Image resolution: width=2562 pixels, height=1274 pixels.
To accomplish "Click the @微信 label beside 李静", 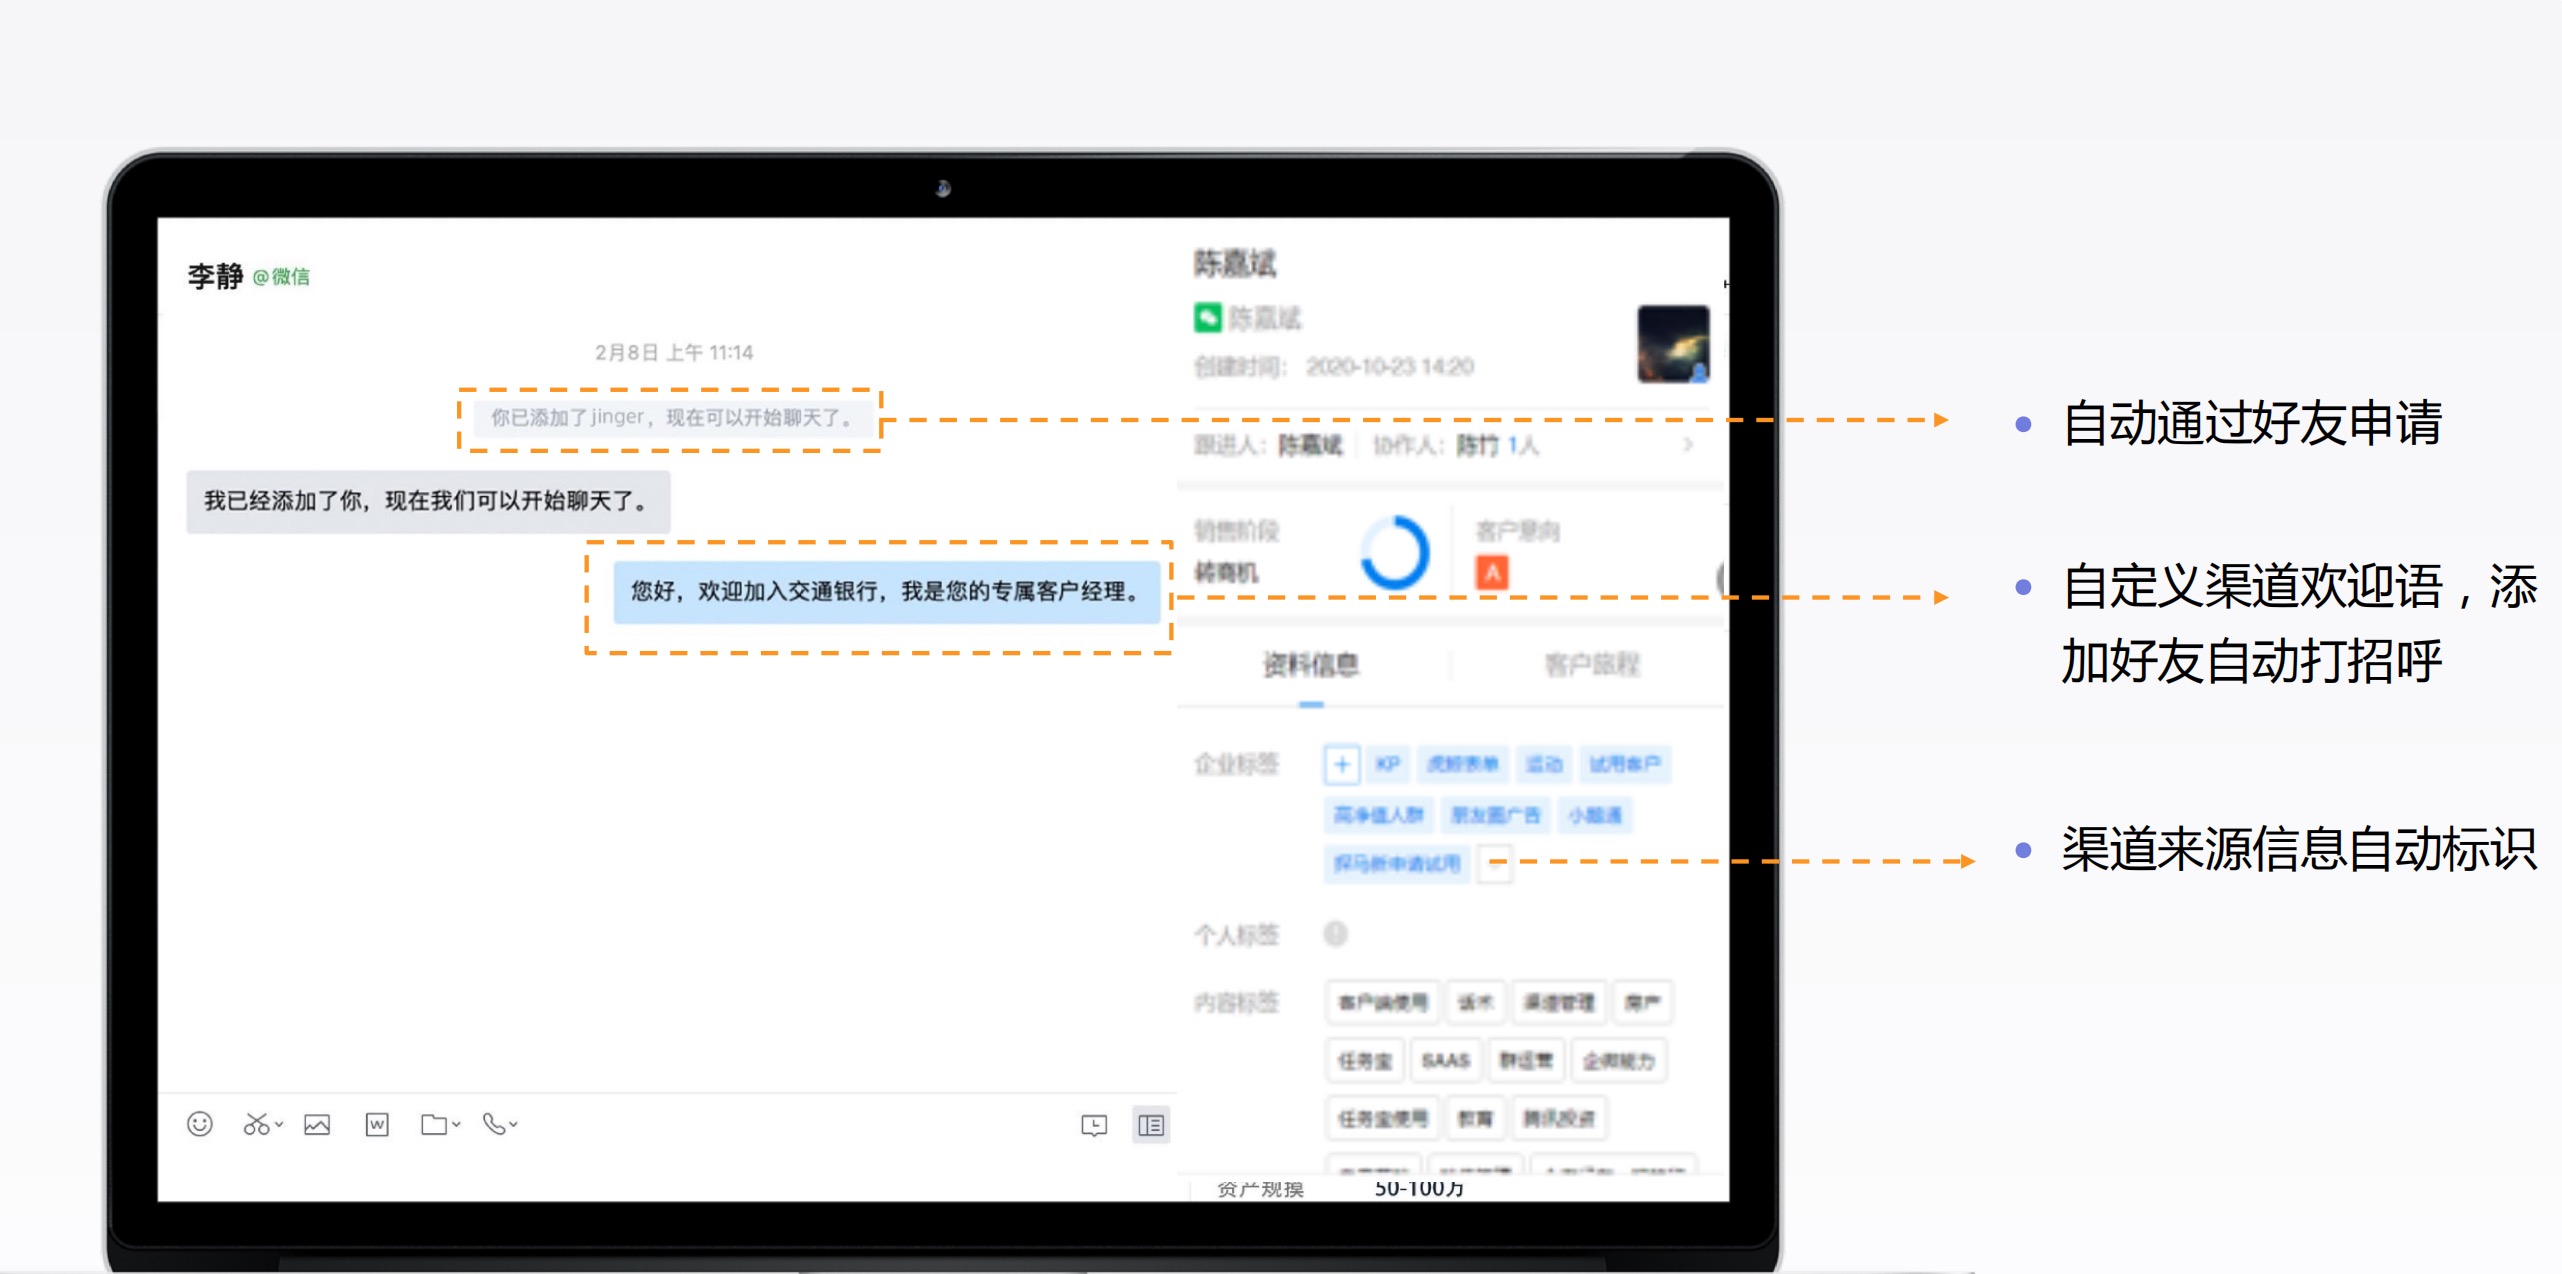I will coord(281,277).
